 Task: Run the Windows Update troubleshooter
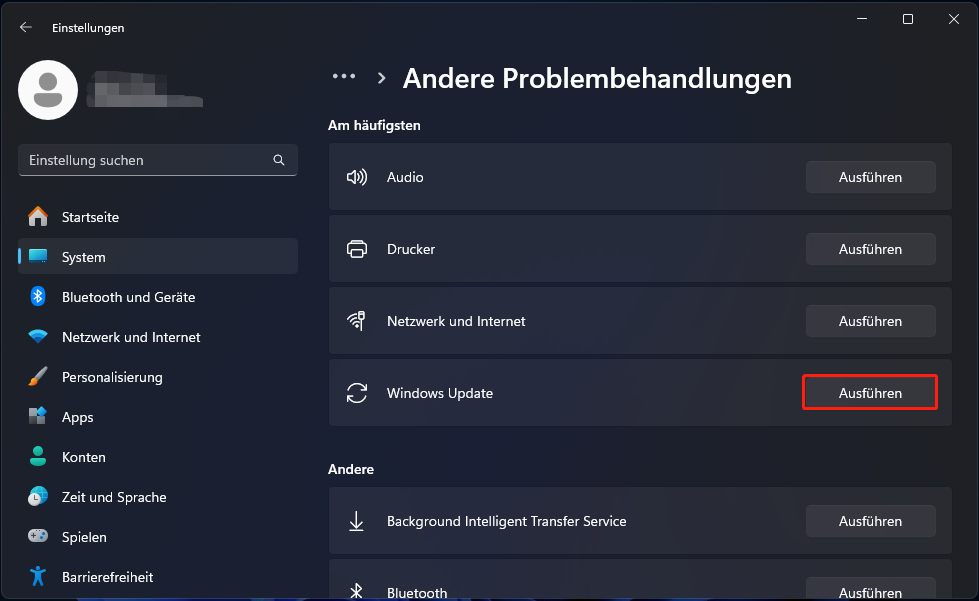click(x=870, y=393)
